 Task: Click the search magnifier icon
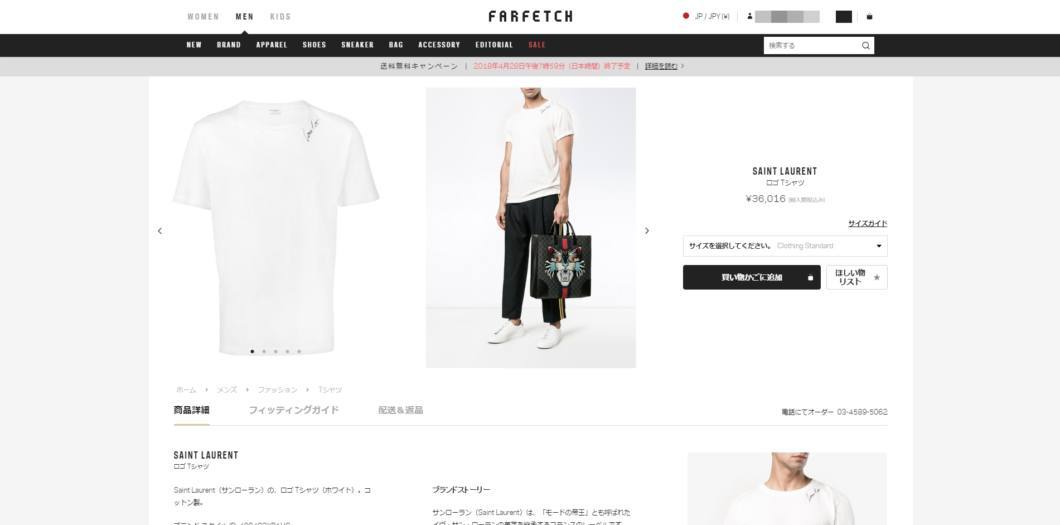point(865,46)
